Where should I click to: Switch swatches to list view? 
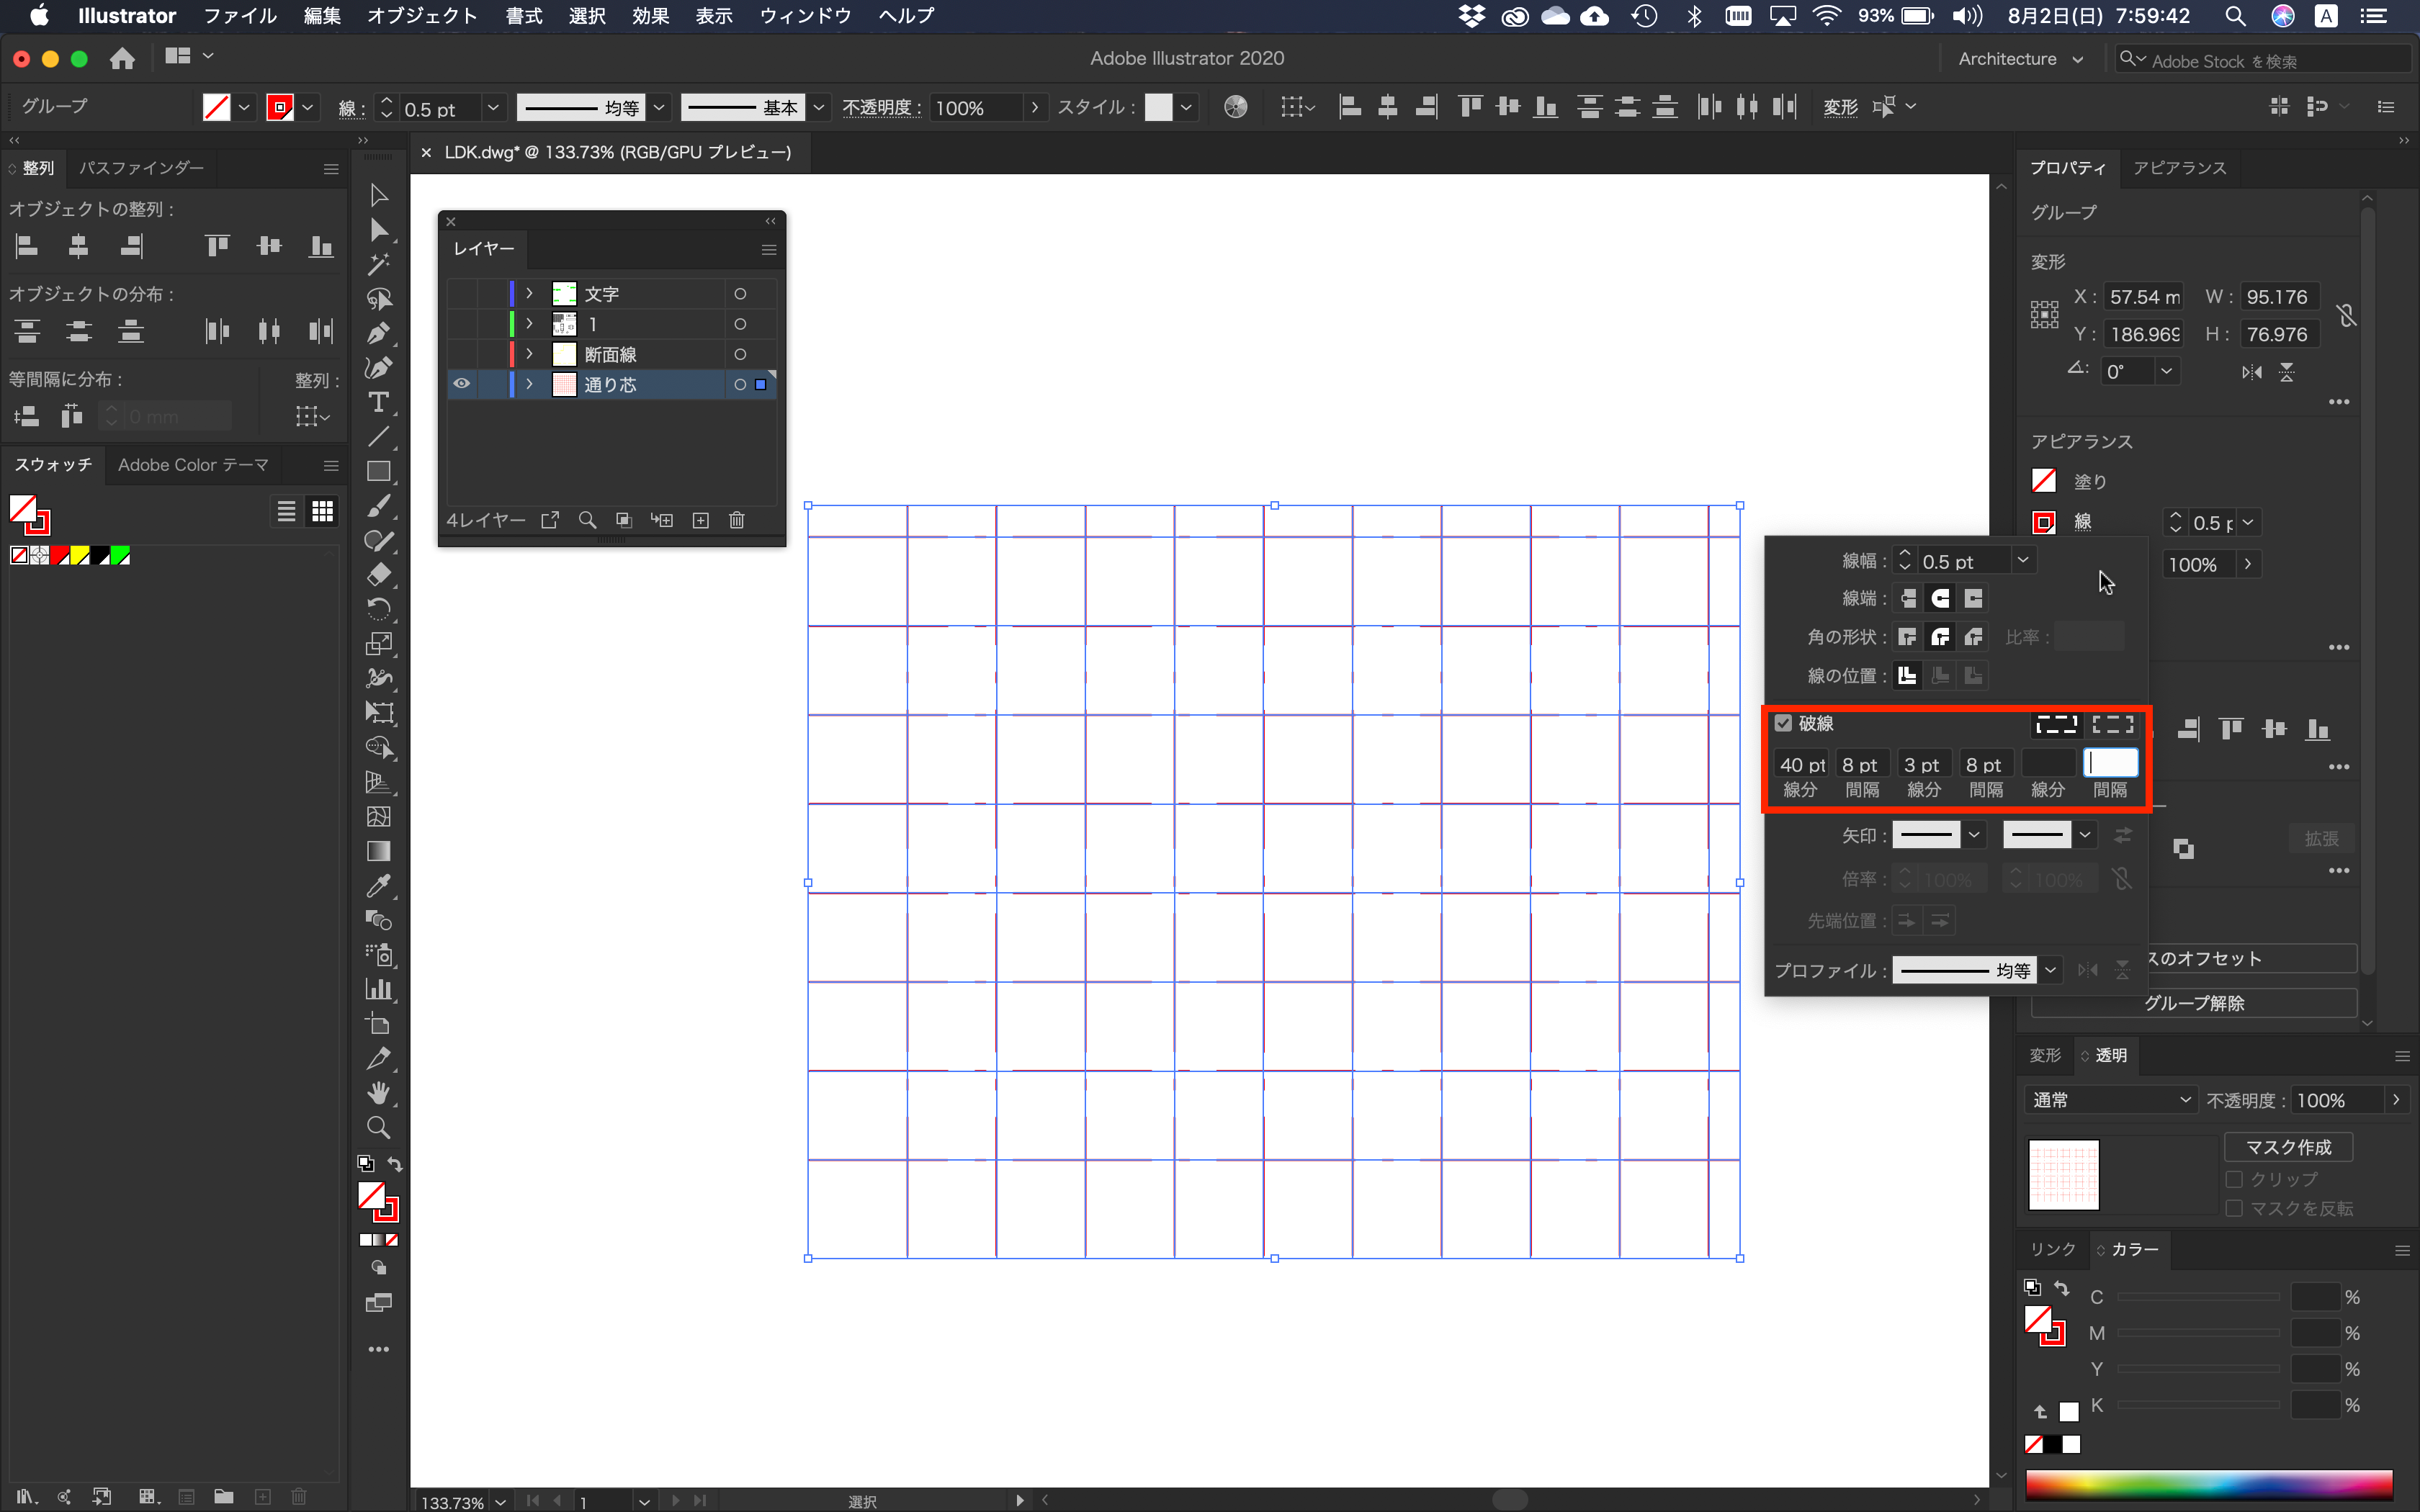point(286,512)
